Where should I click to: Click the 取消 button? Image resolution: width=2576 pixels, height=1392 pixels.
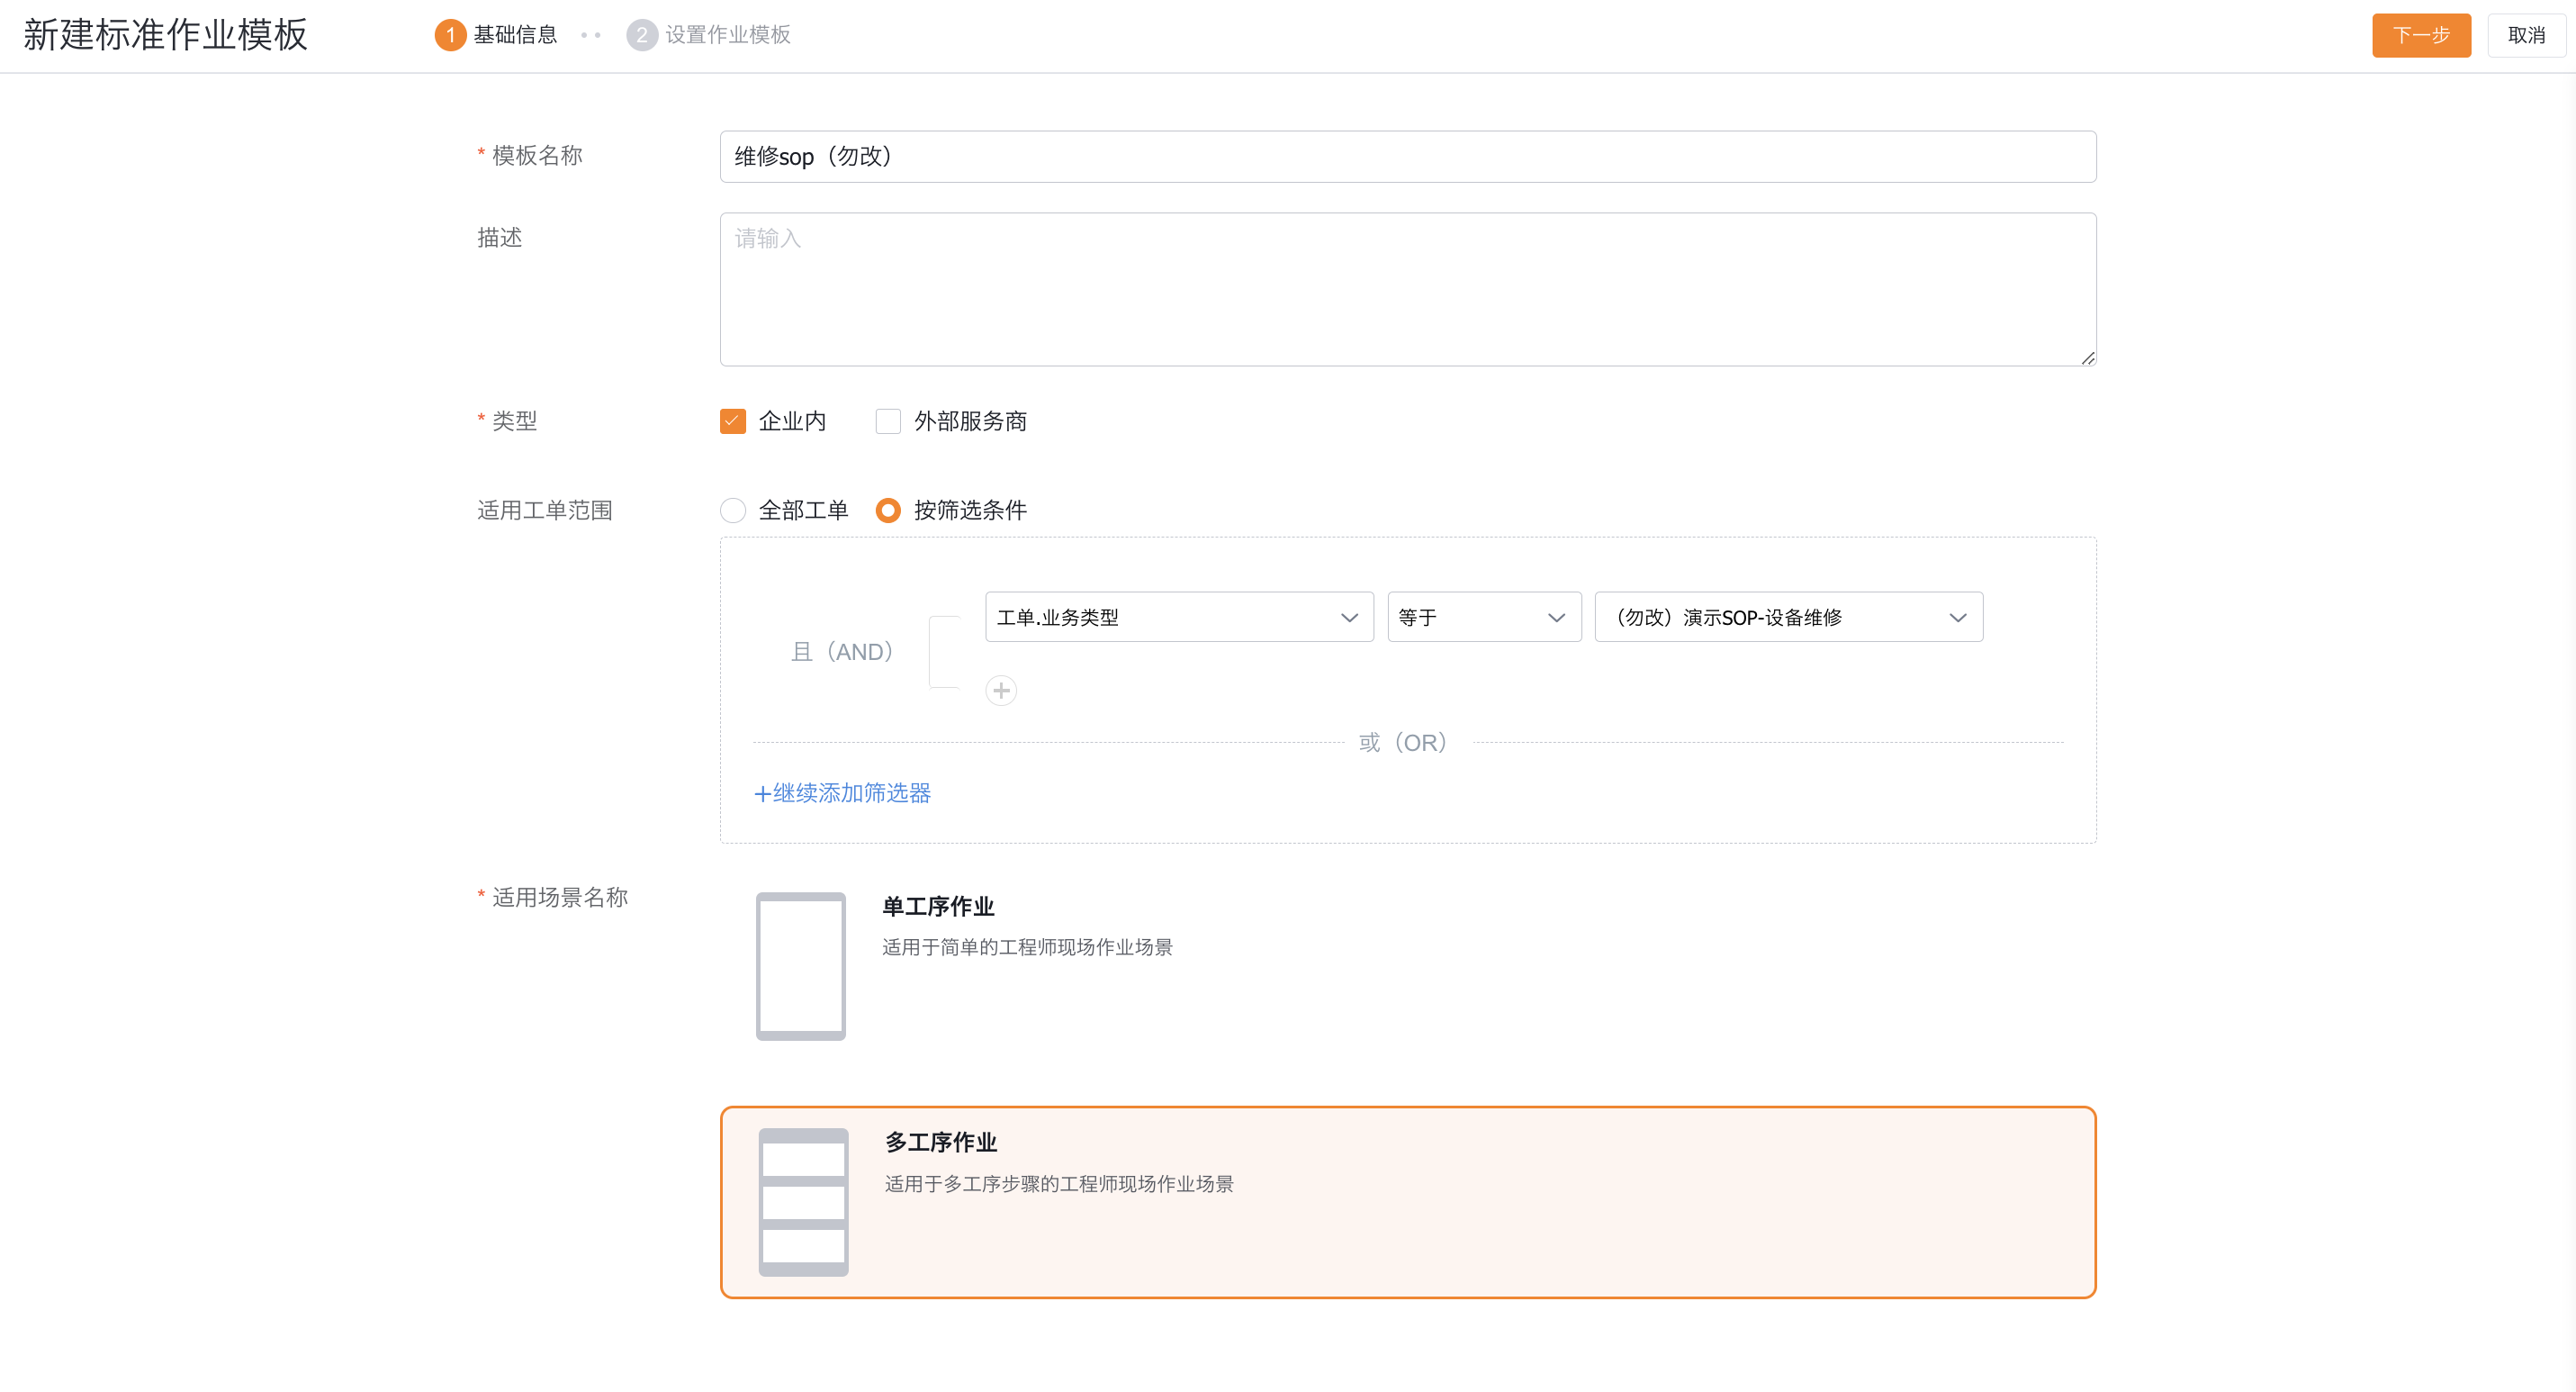point(2526,35)
